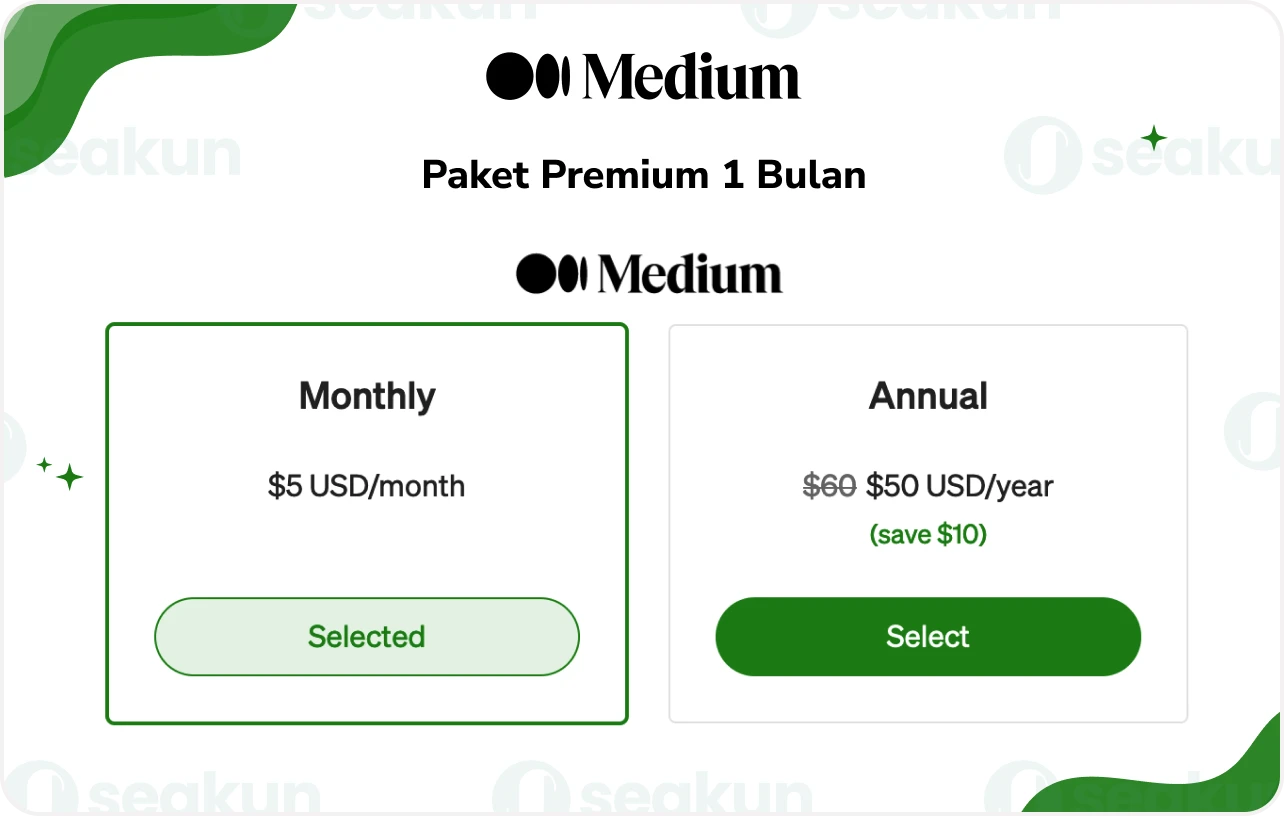Click the Selected button on Monthly plan
The height and width of the screenshot is (816, 1284).
click(x=366, y=636)
